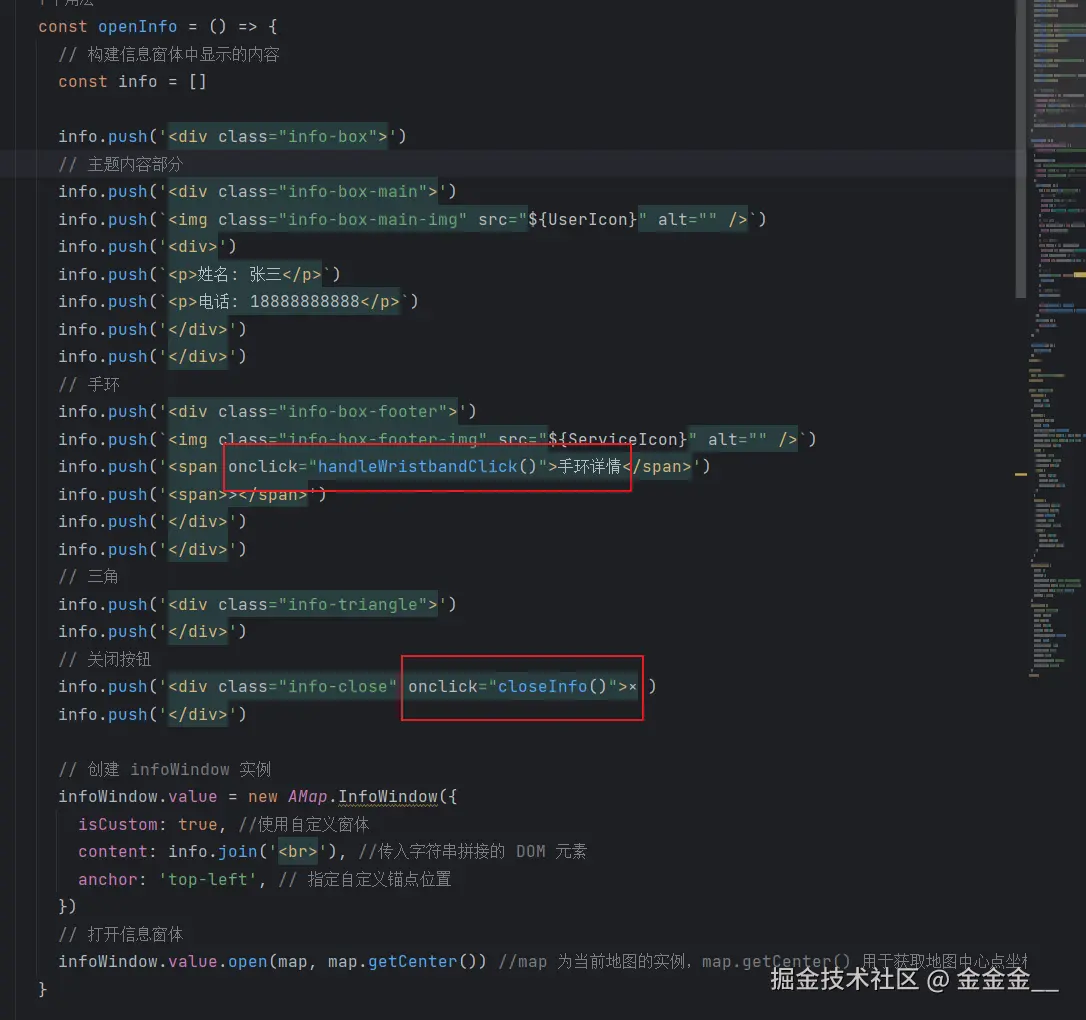This screenshot has height=1020, width=1086.
Task: Click the "info-triangle" div push line
Action: point(257,604)
